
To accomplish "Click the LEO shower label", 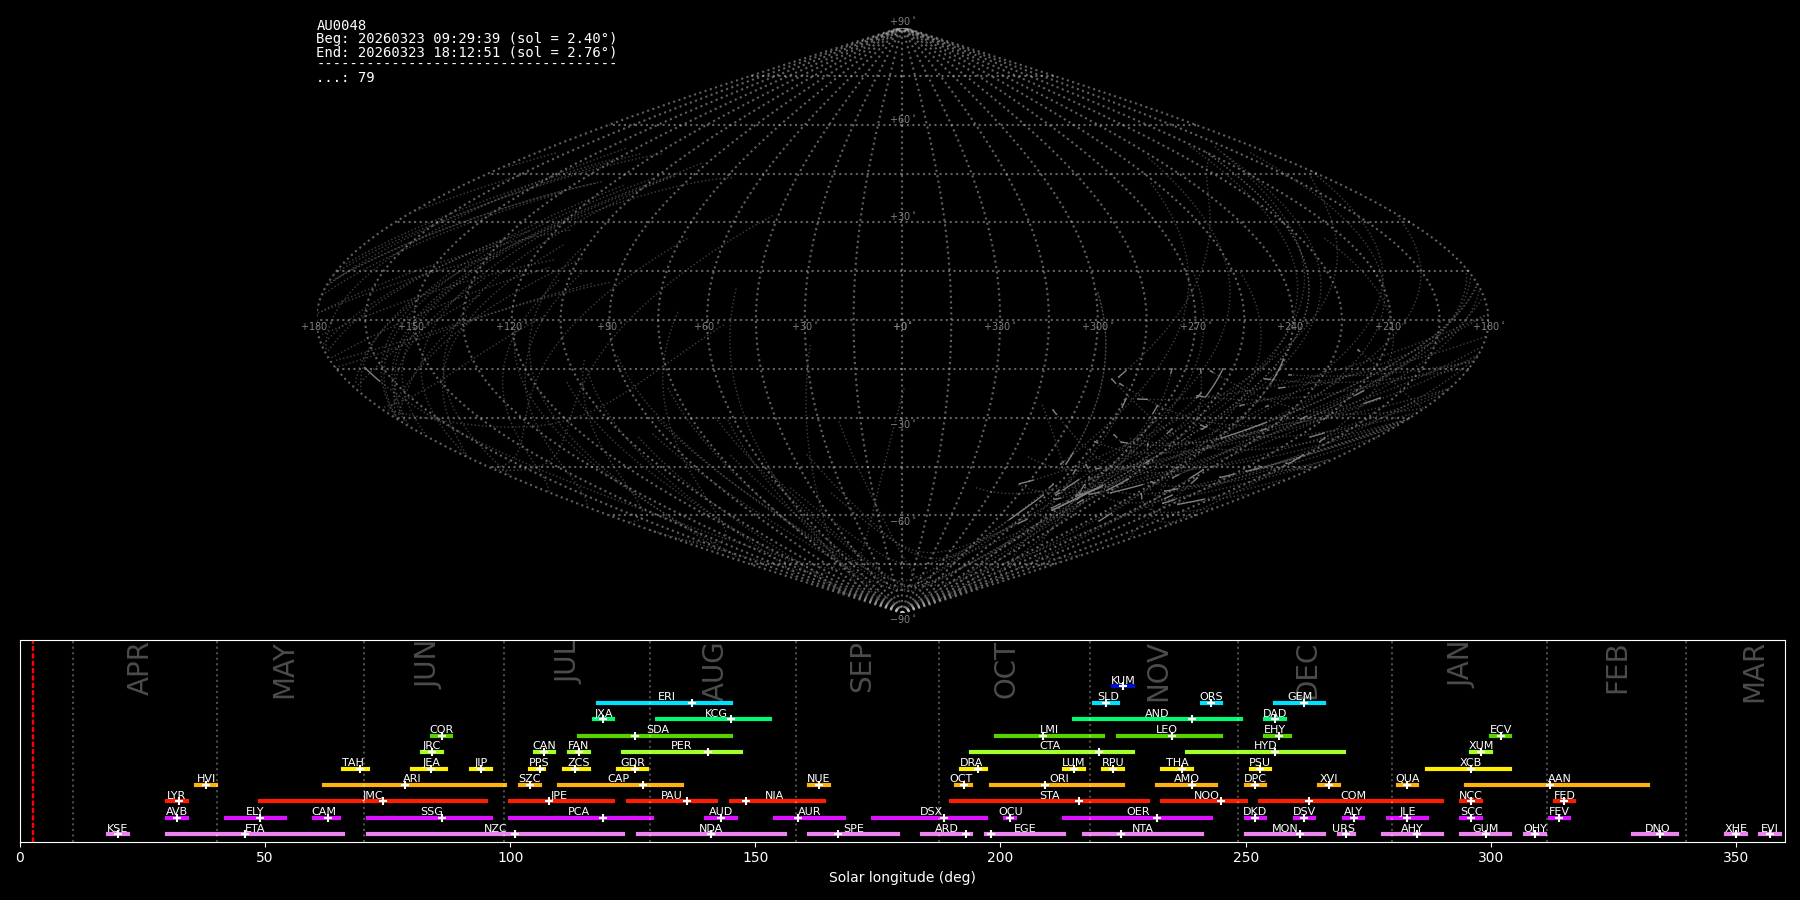I will coord(1167,730).
